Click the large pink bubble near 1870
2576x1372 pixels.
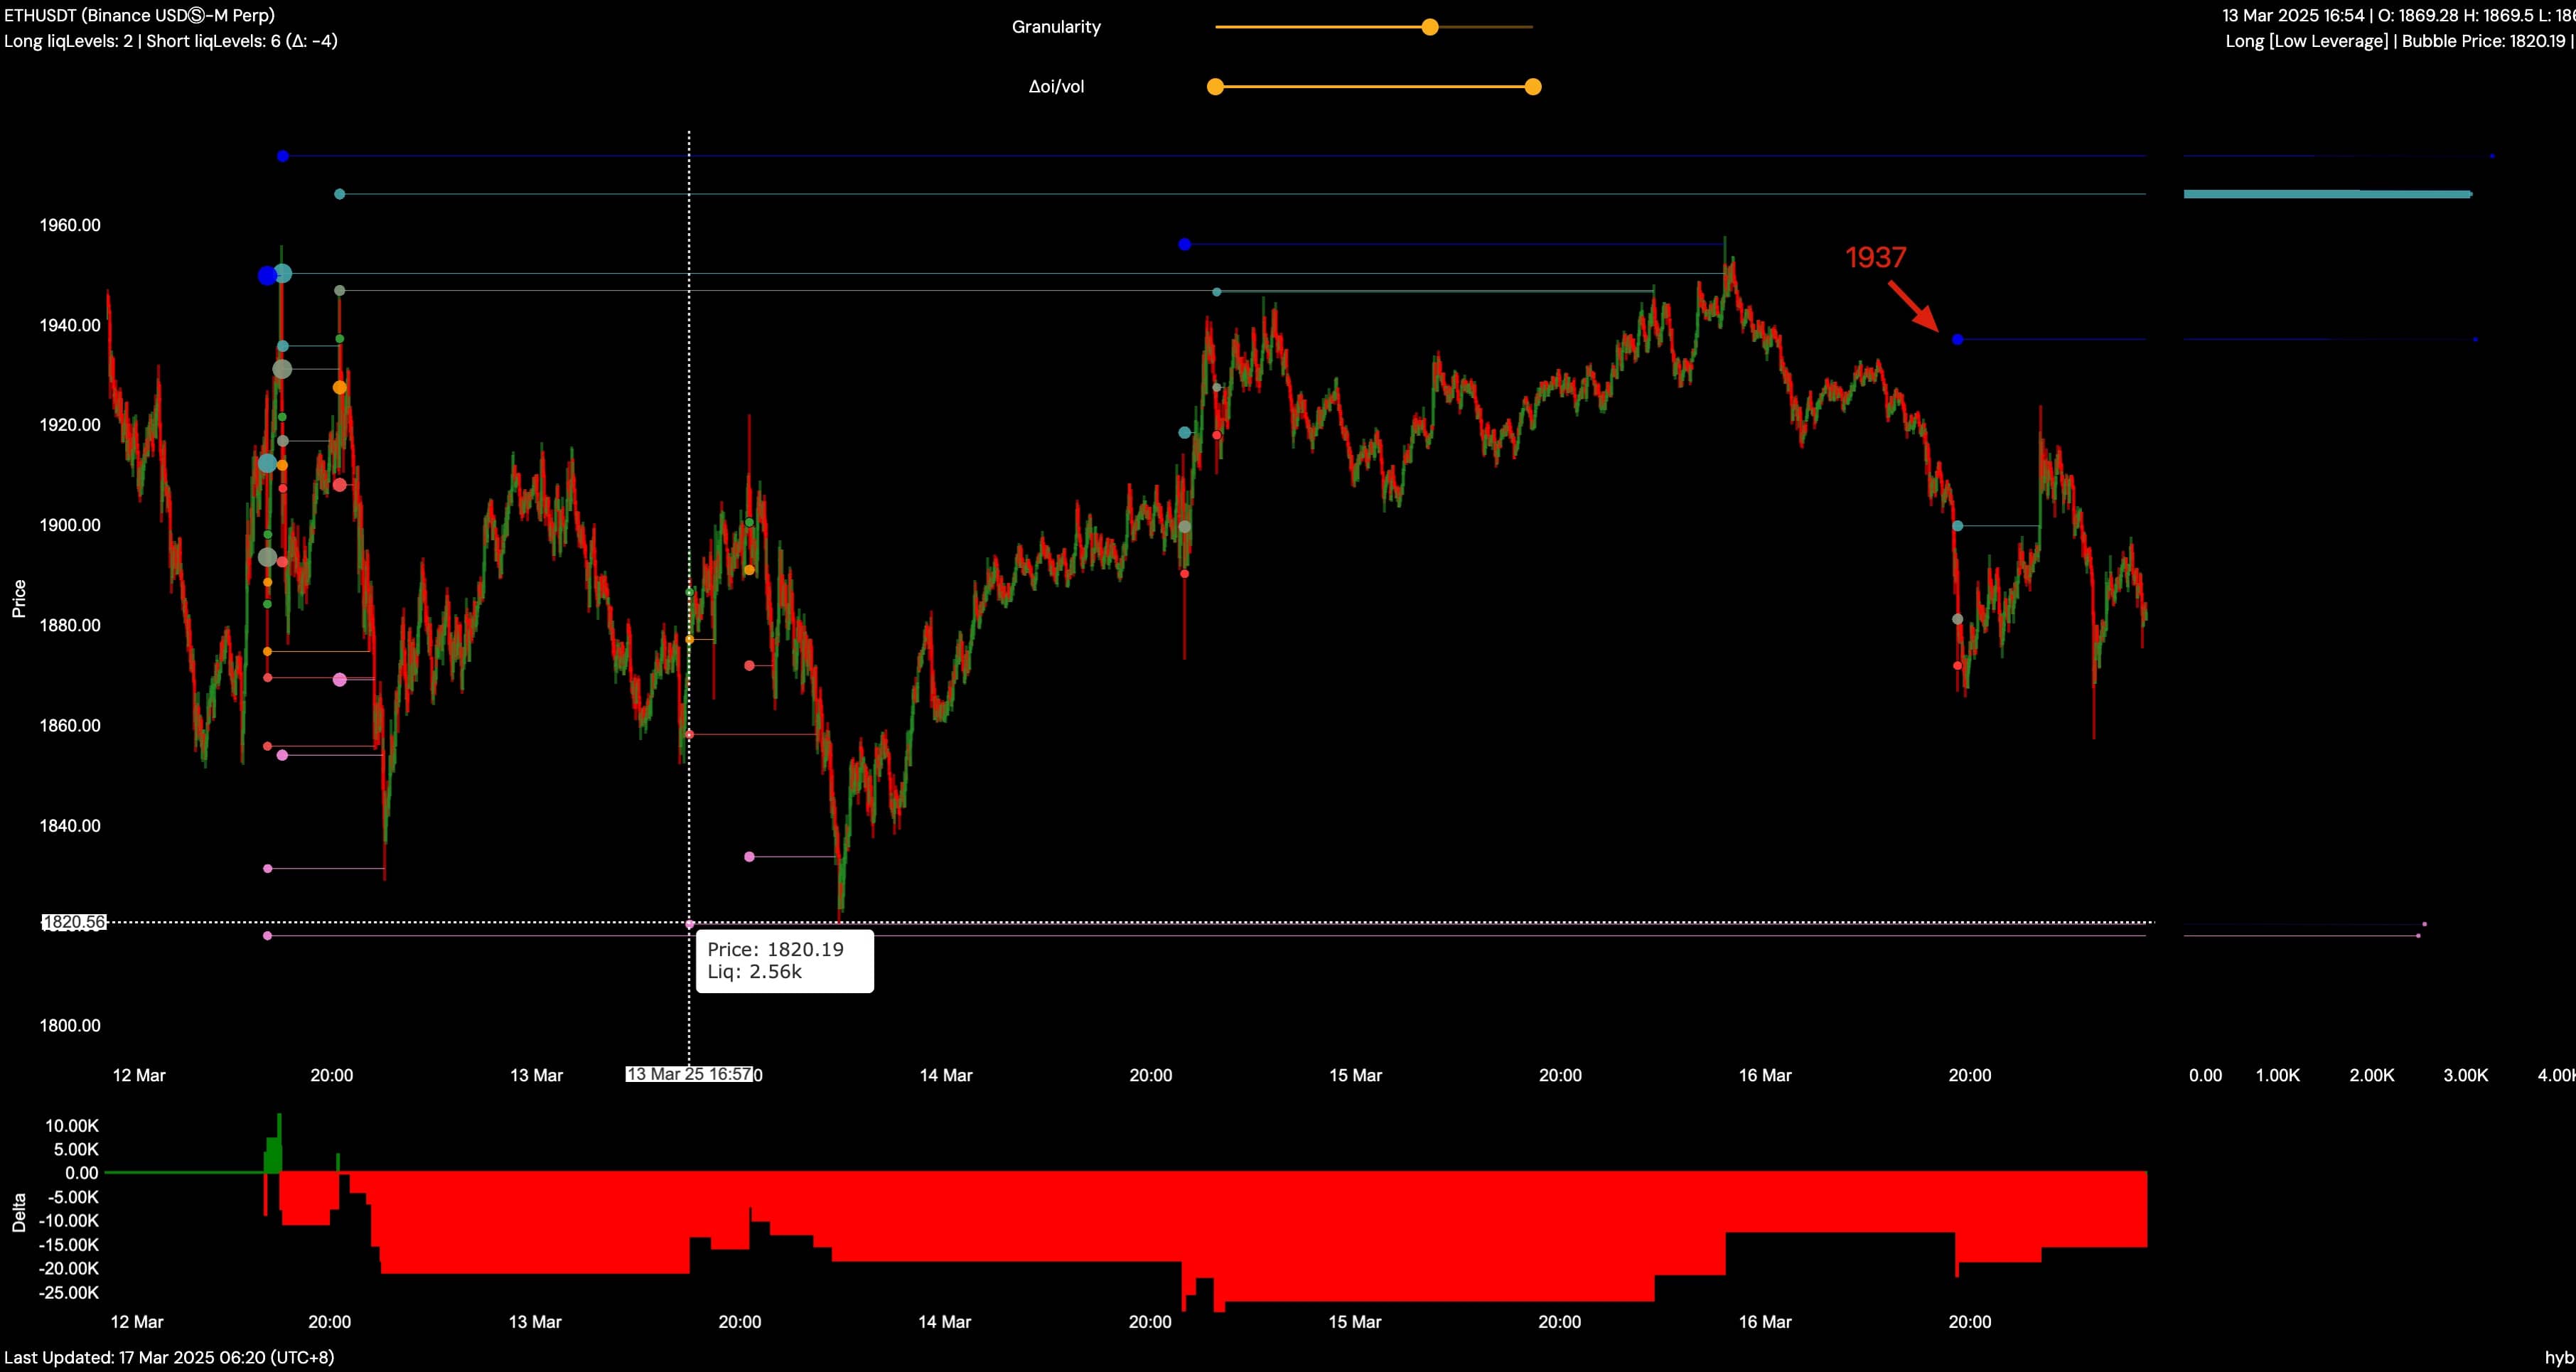click(x=340, y=680)
